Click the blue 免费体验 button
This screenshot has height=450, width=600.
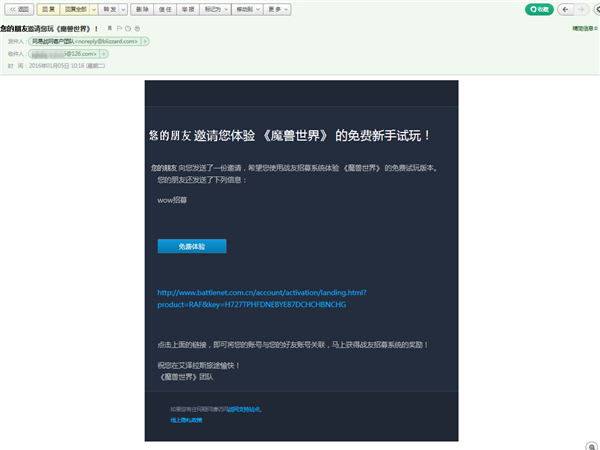coord(192,246)
